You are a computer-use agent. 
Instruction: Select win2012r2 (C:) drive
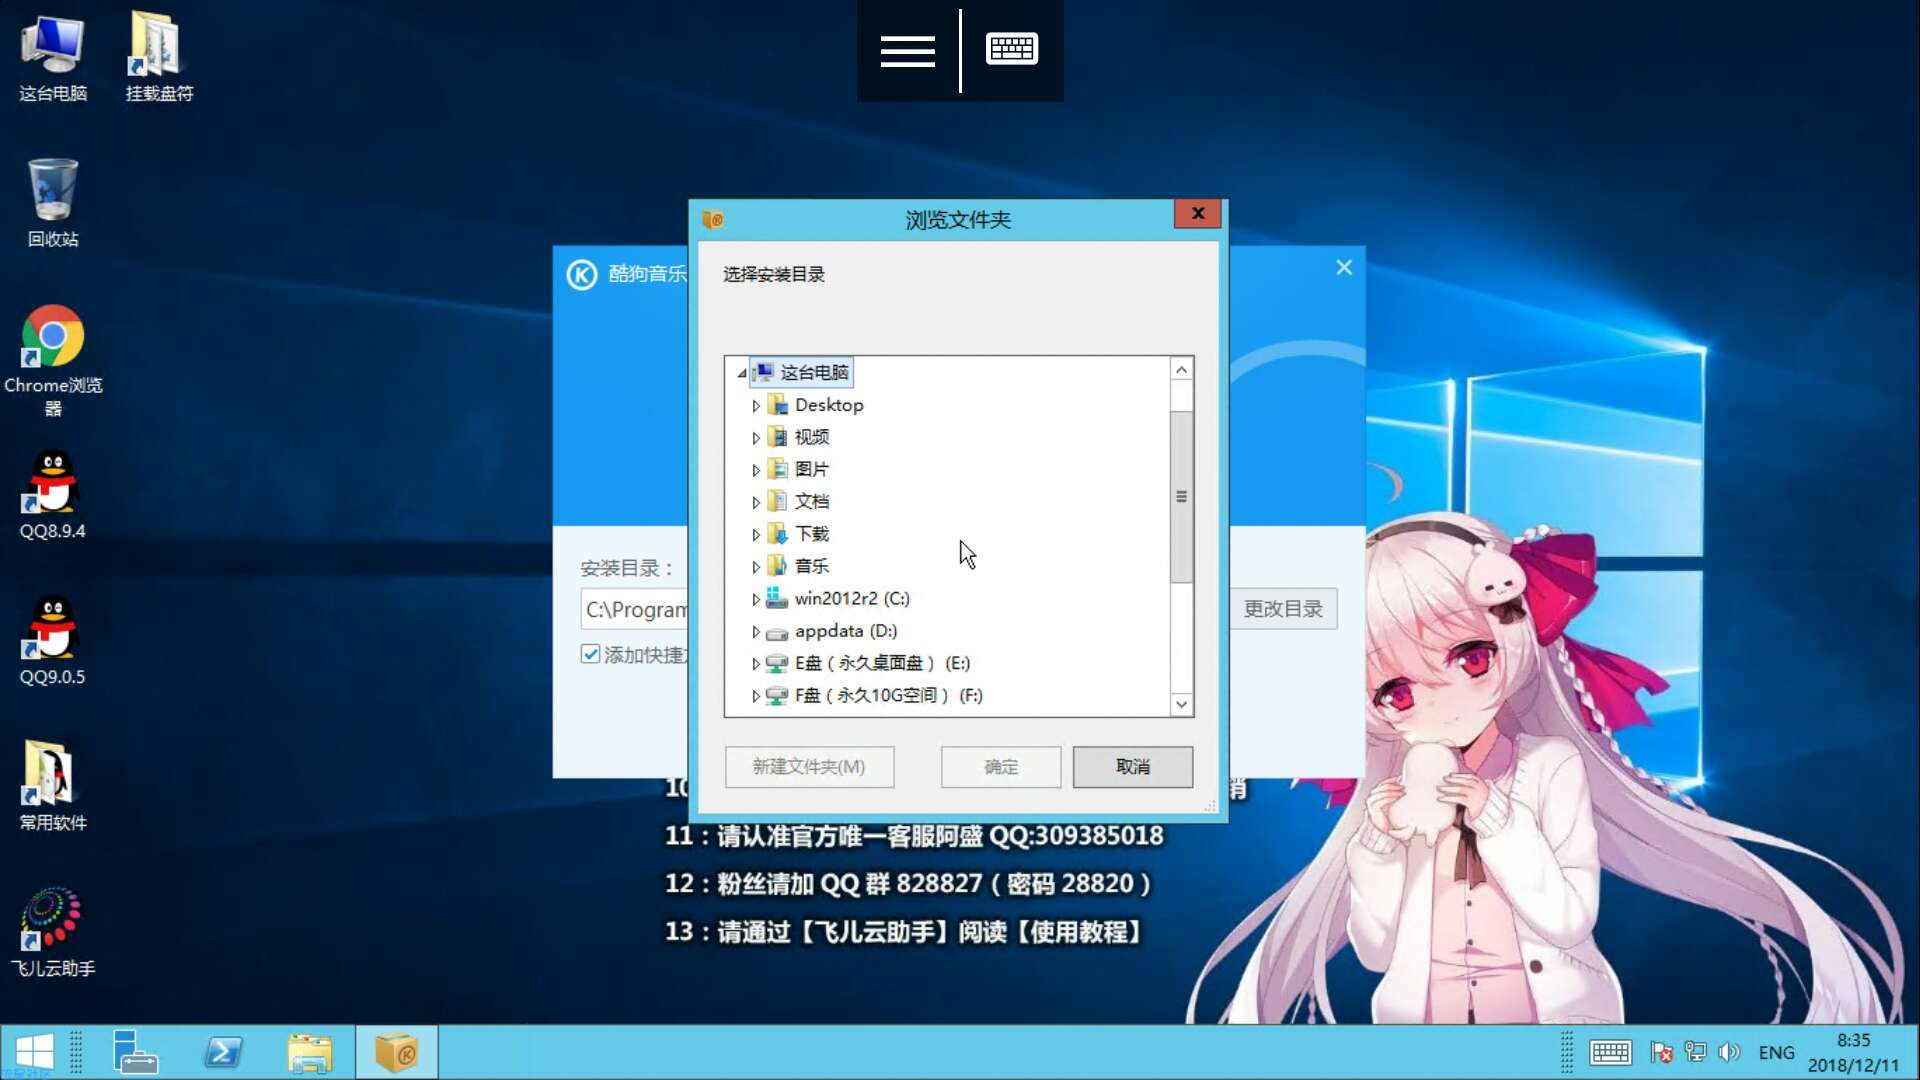(838, 598)
